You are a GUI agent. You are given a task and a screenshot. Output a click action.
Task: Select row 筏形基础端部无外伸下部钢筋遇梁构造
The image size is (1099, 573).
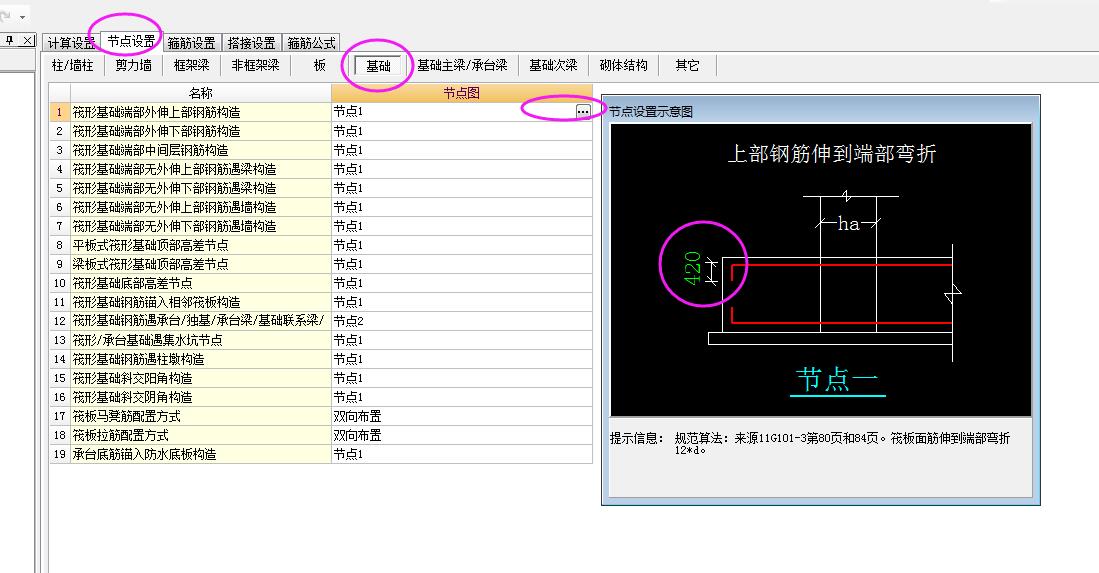200,188
